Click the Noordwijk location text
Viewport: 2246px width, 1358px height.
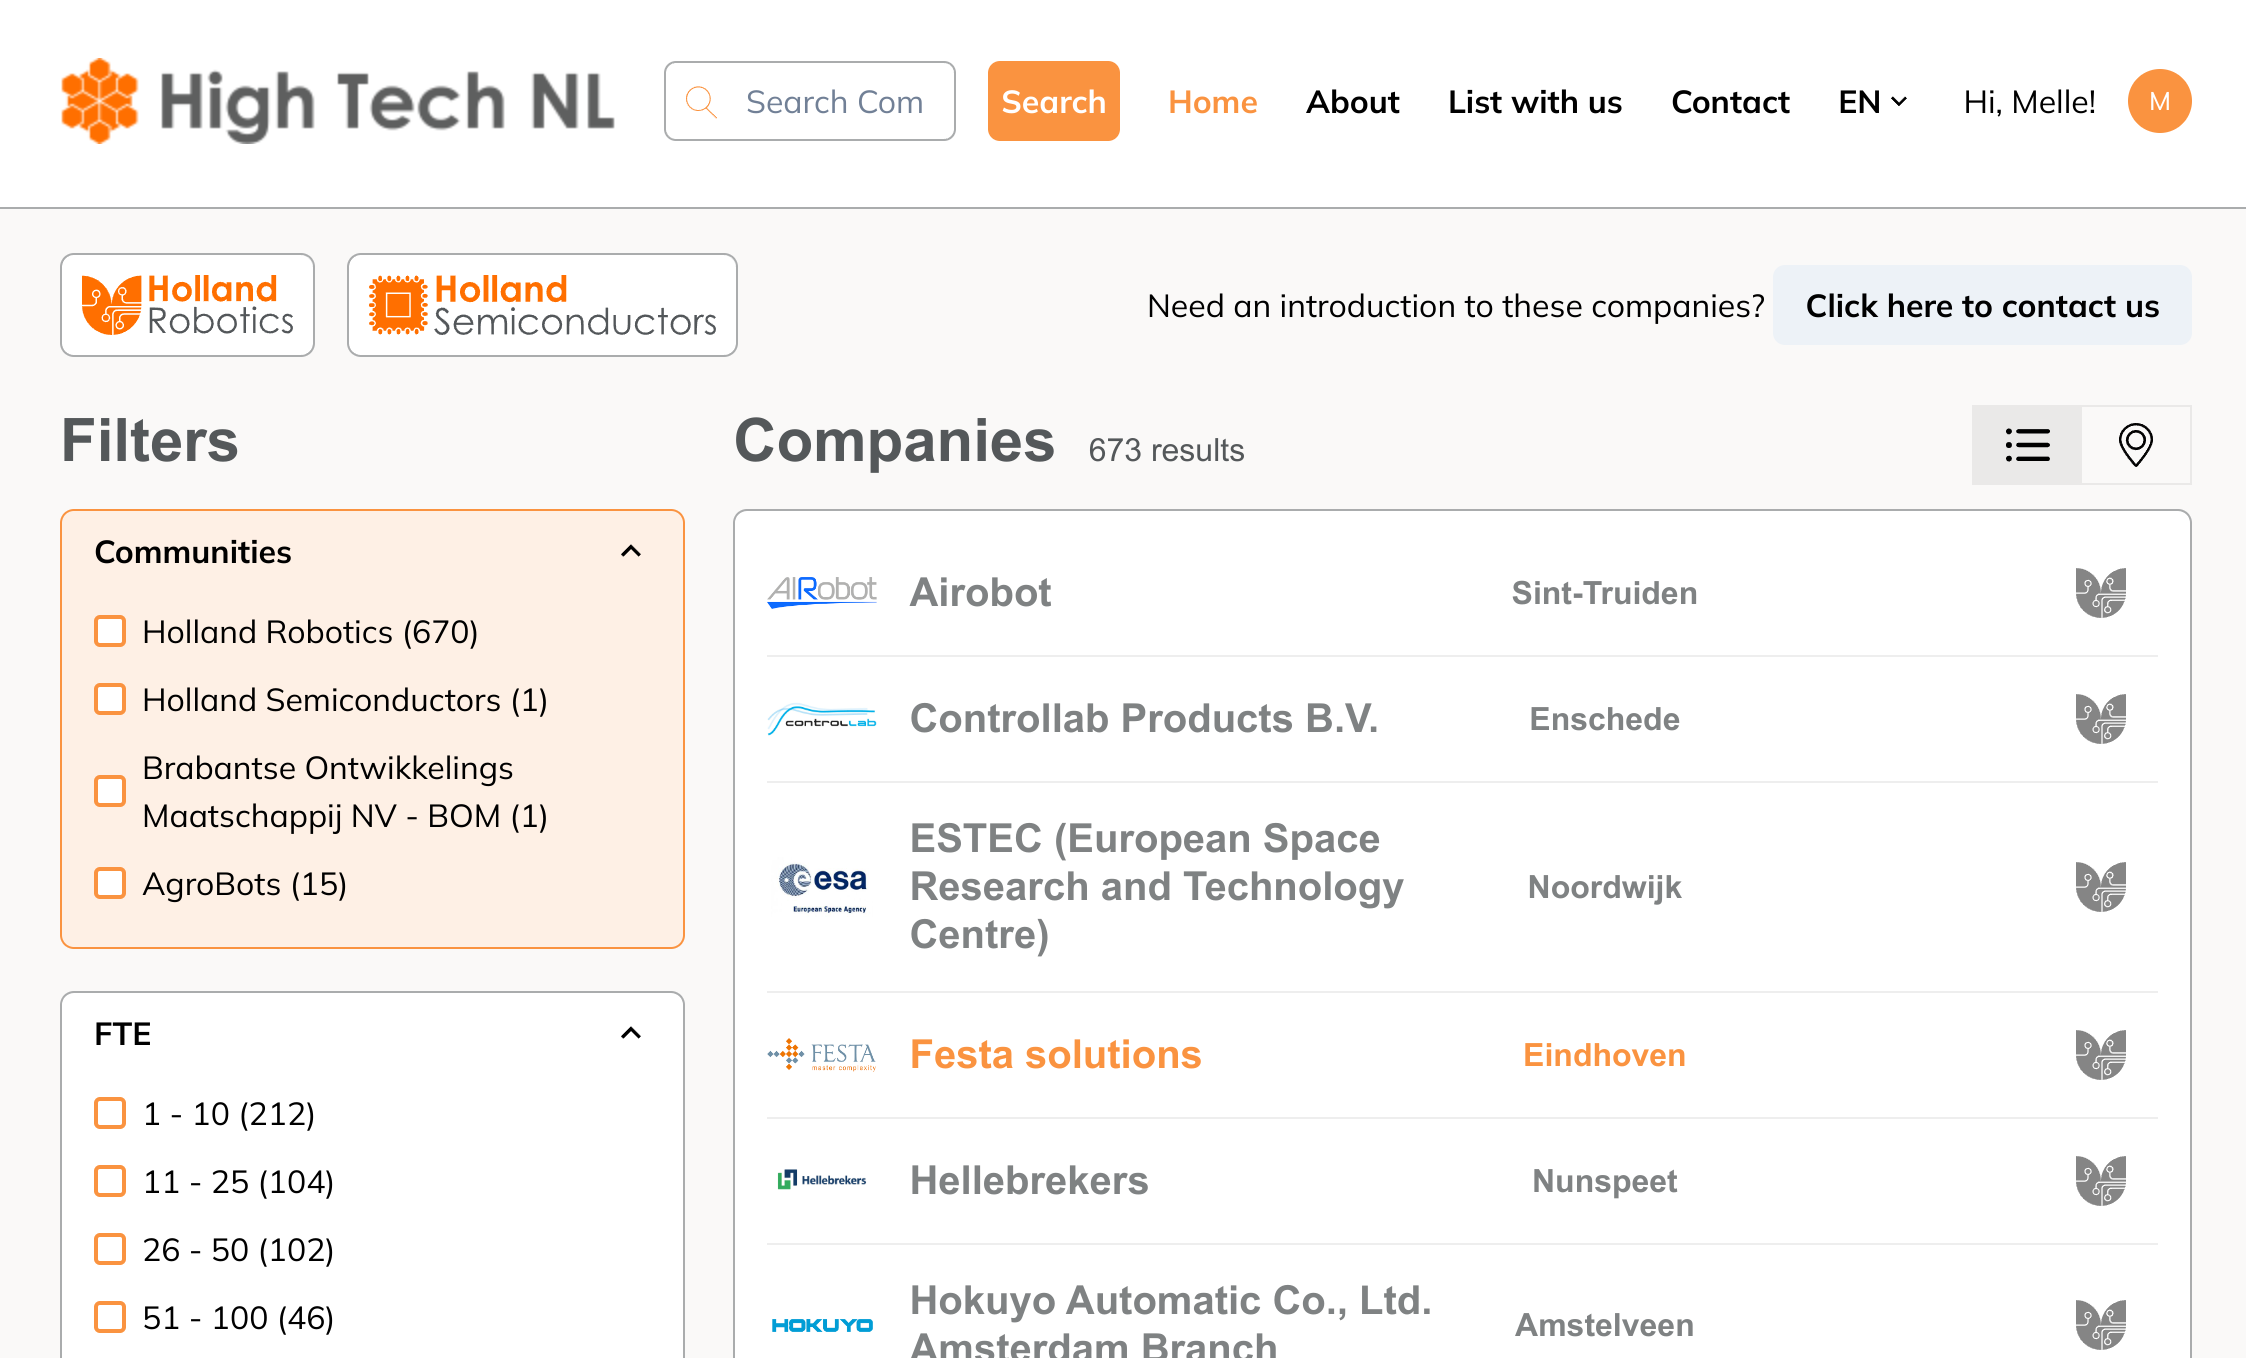coord(1604,887)
